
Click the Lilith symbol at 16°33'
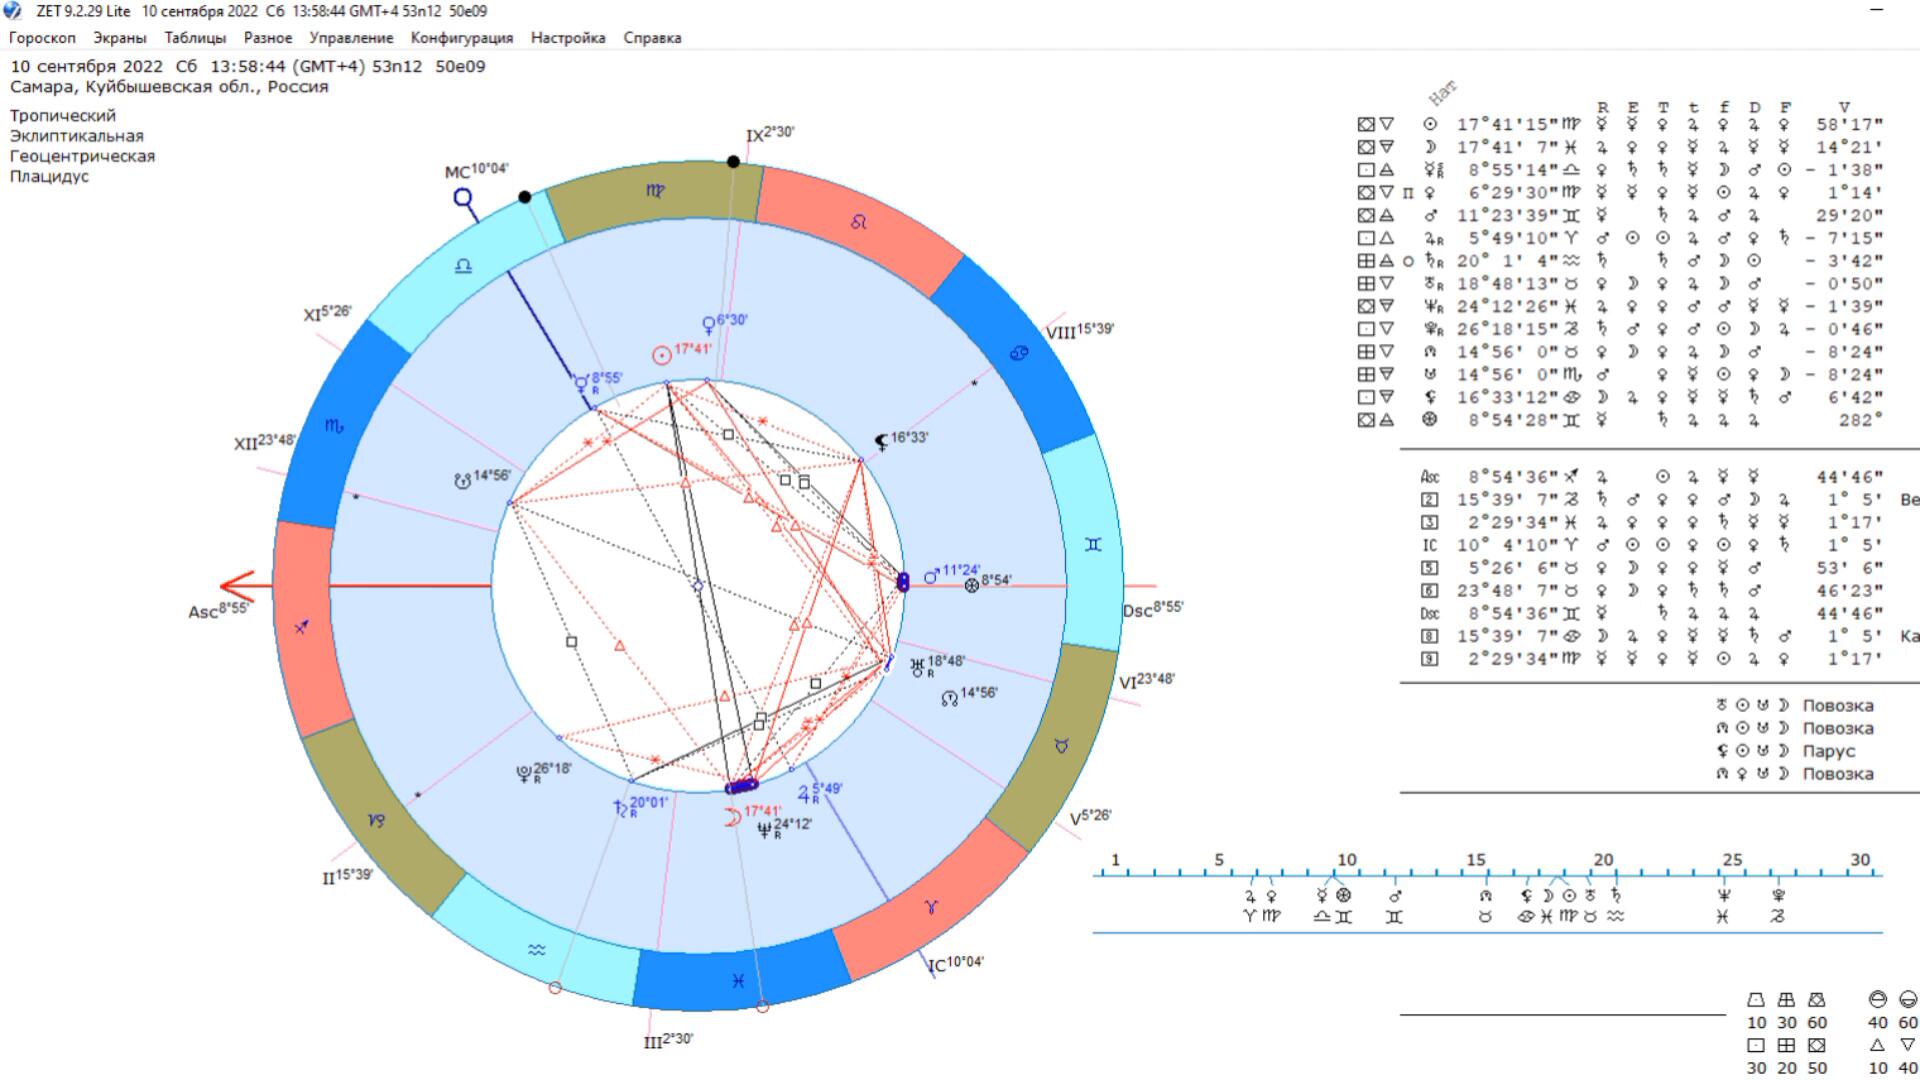(881, 441)
